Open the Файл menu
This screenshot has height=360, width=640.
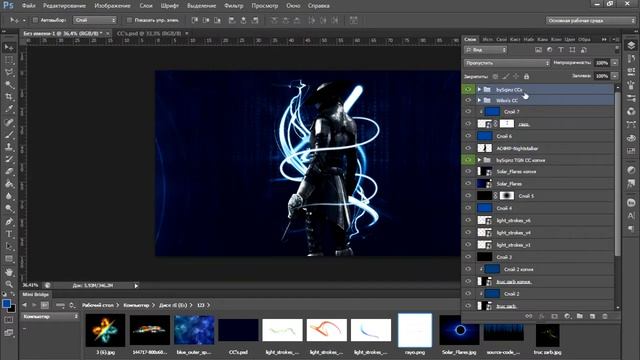pos(29,6)
